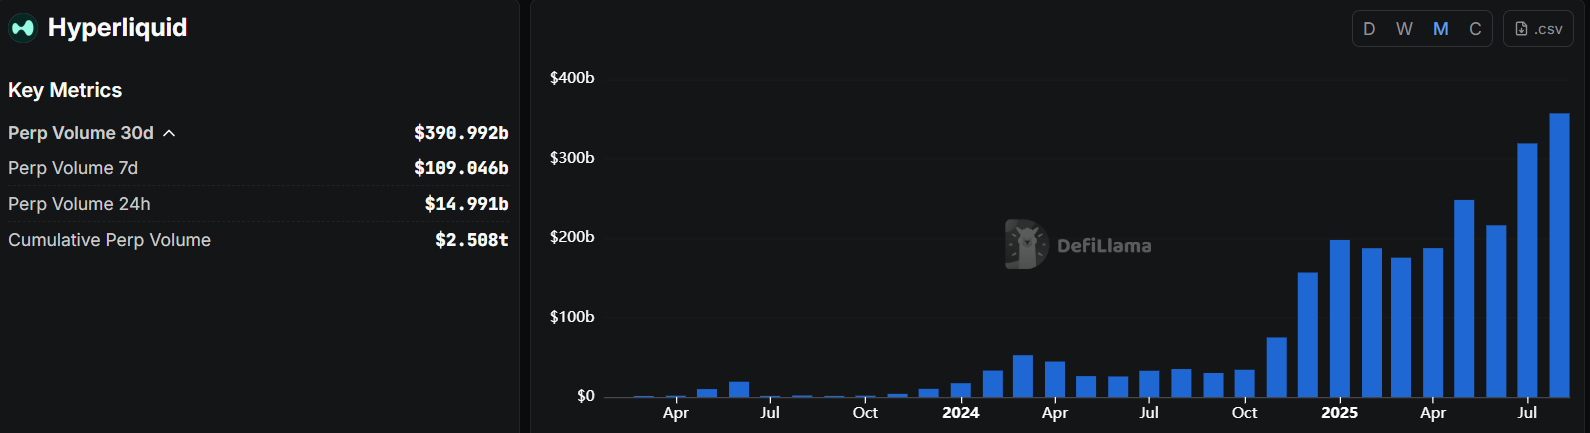
Task: Click the Perp Volume 24h row label
Action: click(79, 204)
